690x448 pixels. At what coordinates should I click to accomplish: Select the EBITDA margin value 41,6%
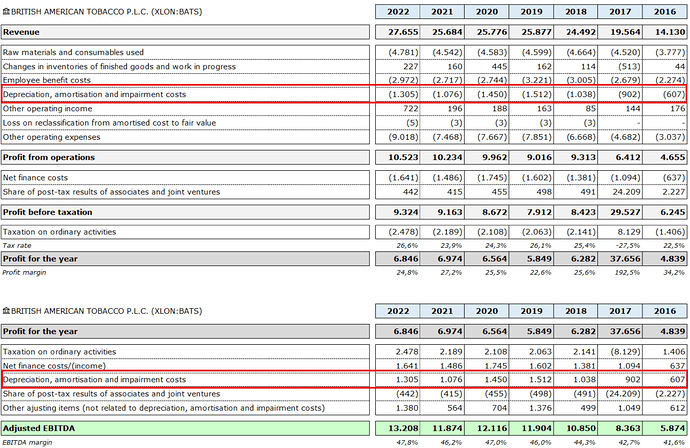(674, 442)
